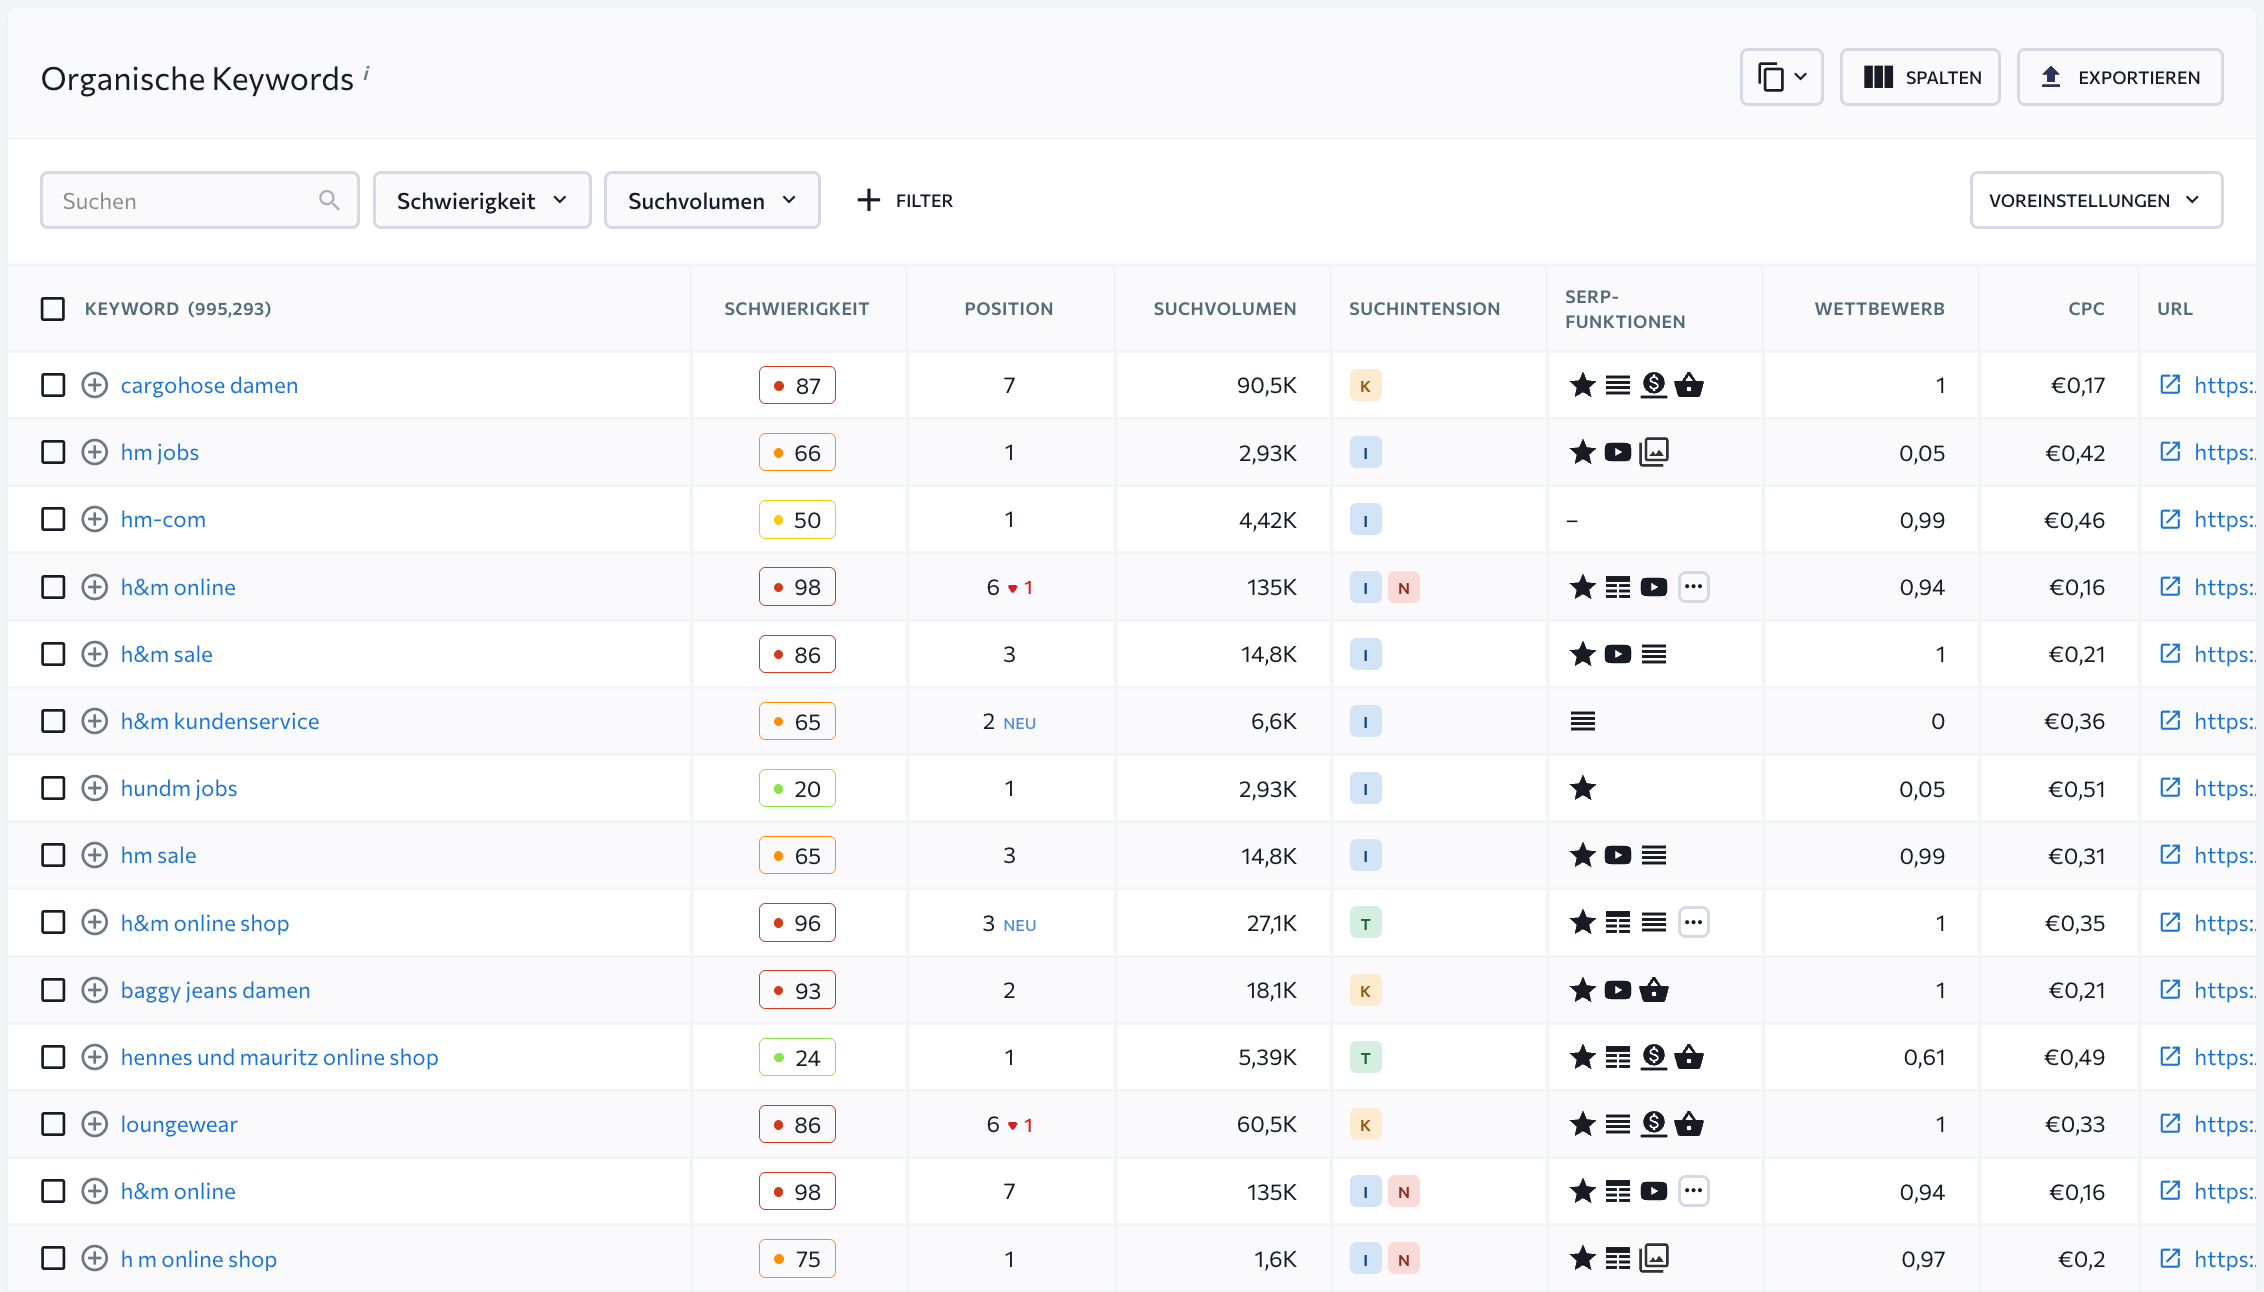Sort by the Suchvolumen column header
The height and width of the screenshot is (1292, 2264).
point(1225,309)
